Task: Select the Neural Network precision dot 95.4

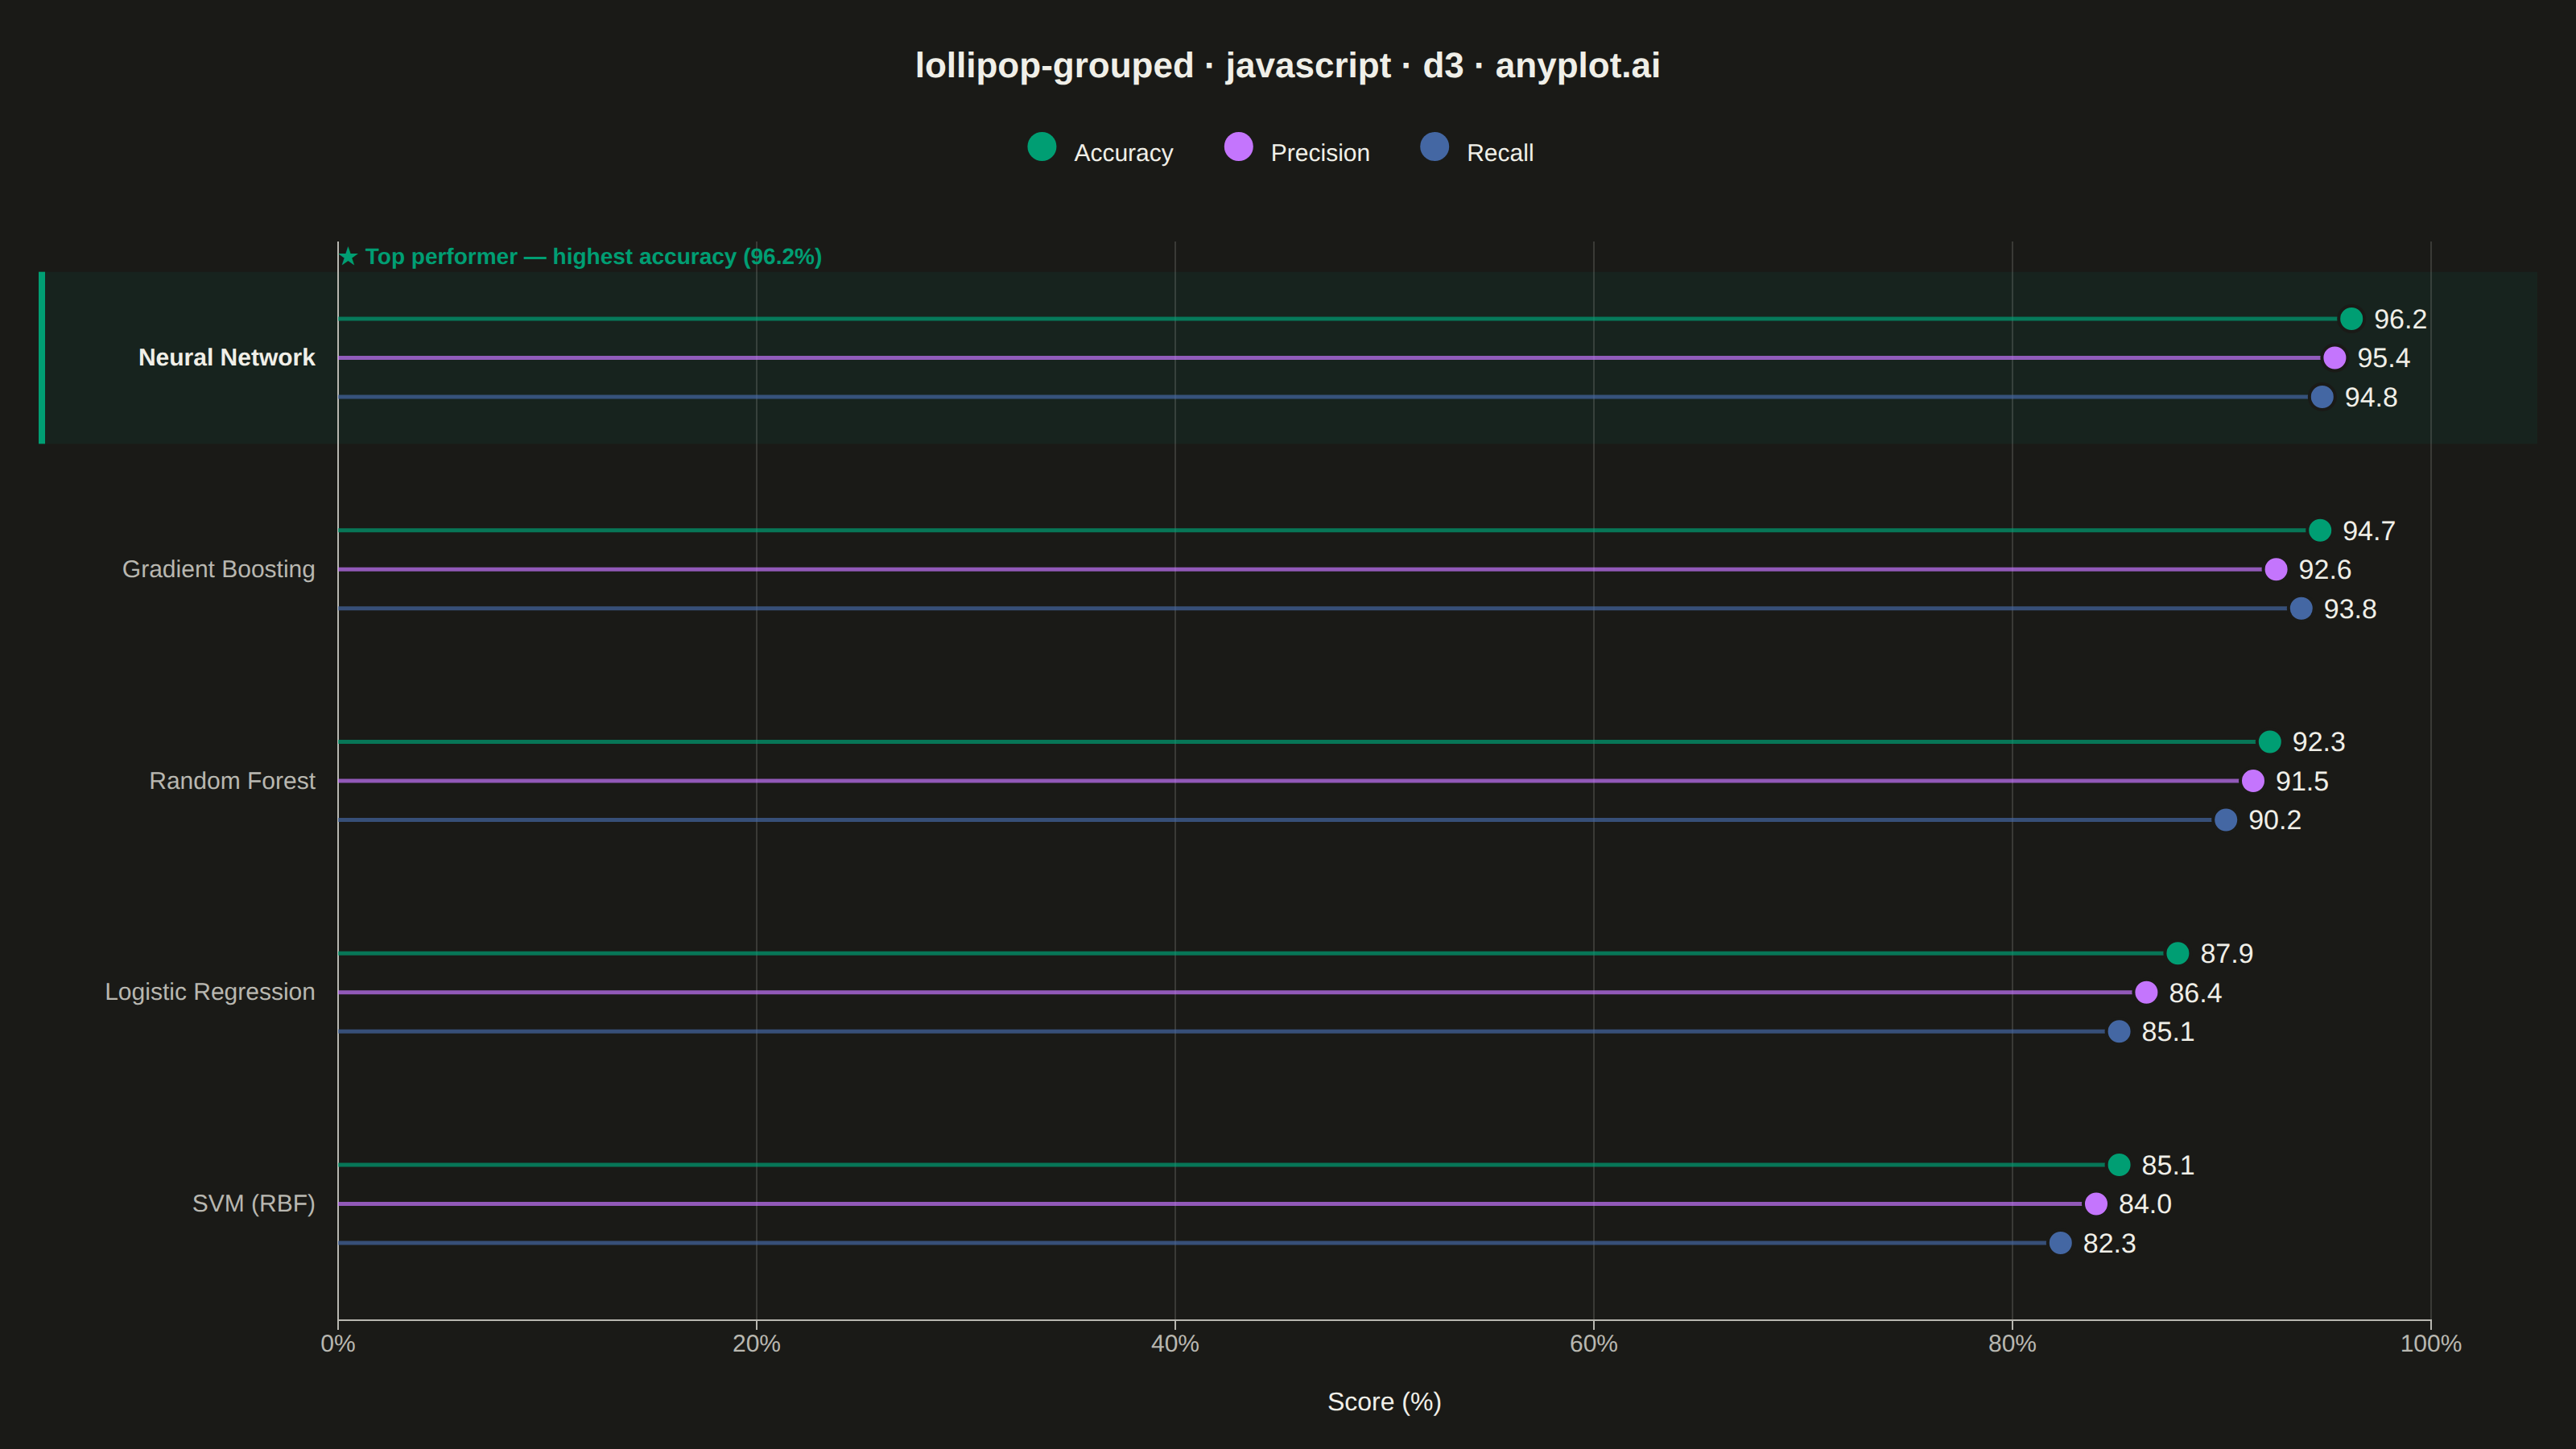Action: pos(2334,358)
